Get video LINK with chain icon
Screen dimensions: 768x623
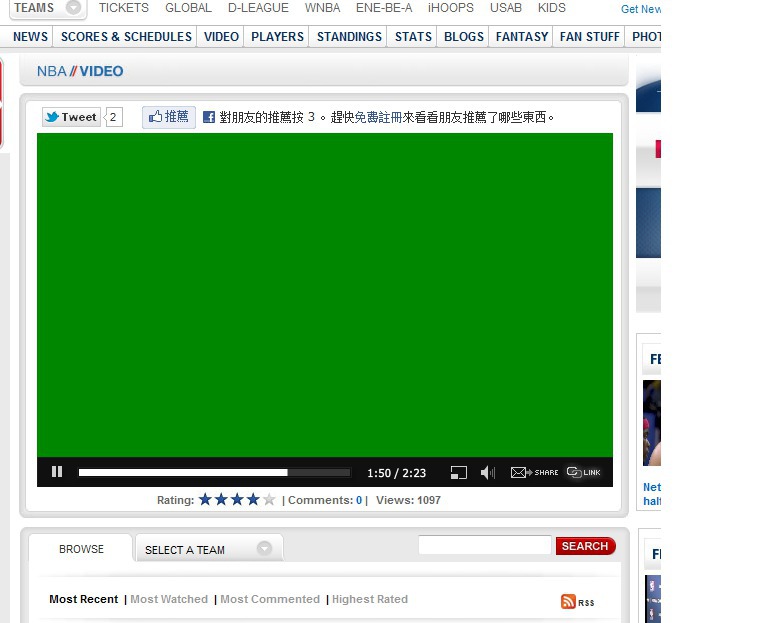click(x=583, y=472)
